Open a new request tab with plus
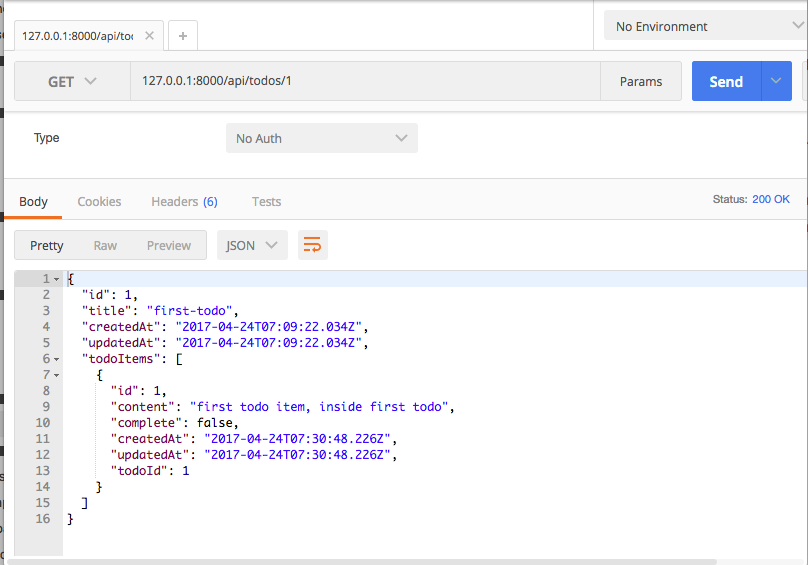Screen dimensions: 808x565 [x=183, y=36]
